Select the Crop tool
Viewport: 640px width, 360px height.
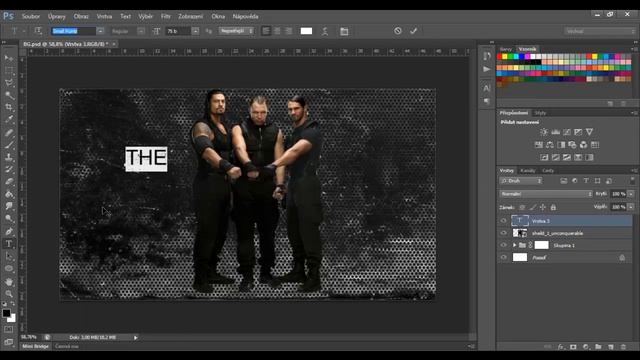(x=9, y=107)
